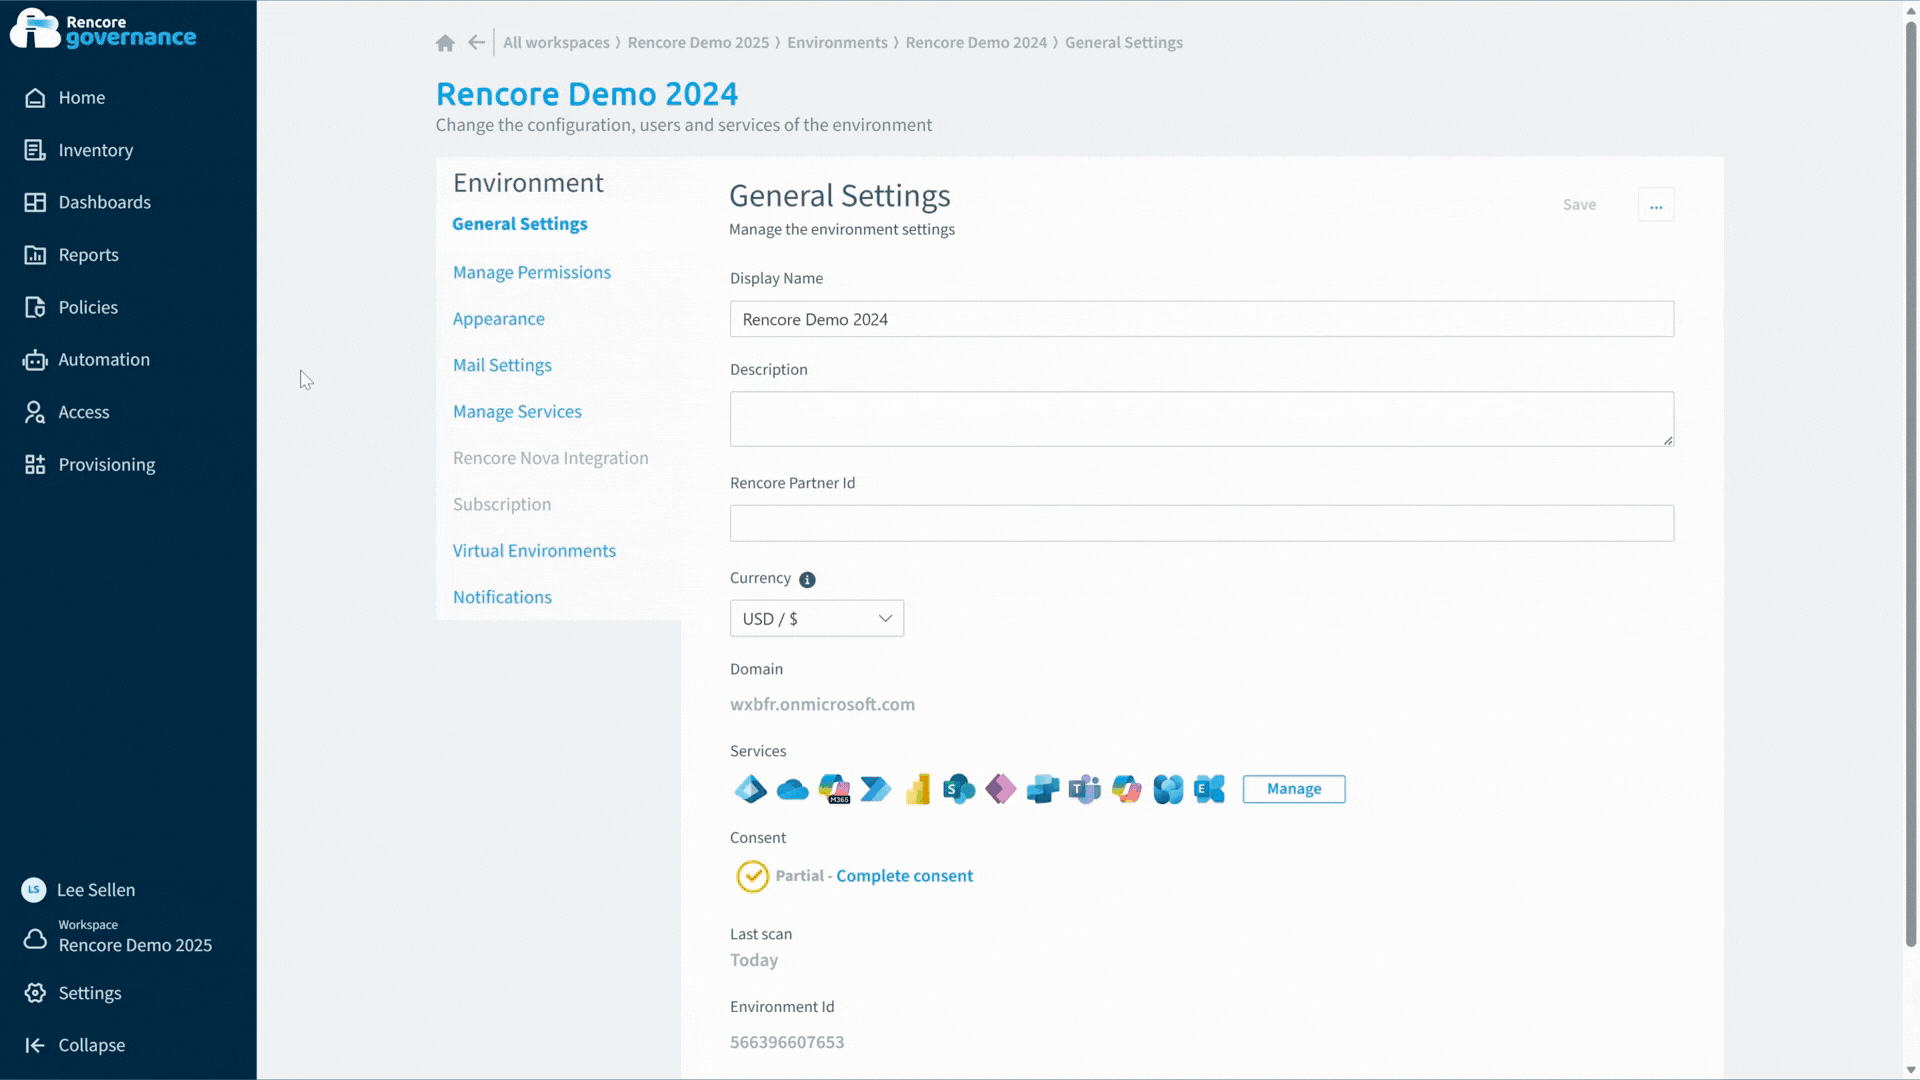Open the home breadcrumb icon
The width and height of the screenshot is (1920, 1080).
(x=444, y=42)
